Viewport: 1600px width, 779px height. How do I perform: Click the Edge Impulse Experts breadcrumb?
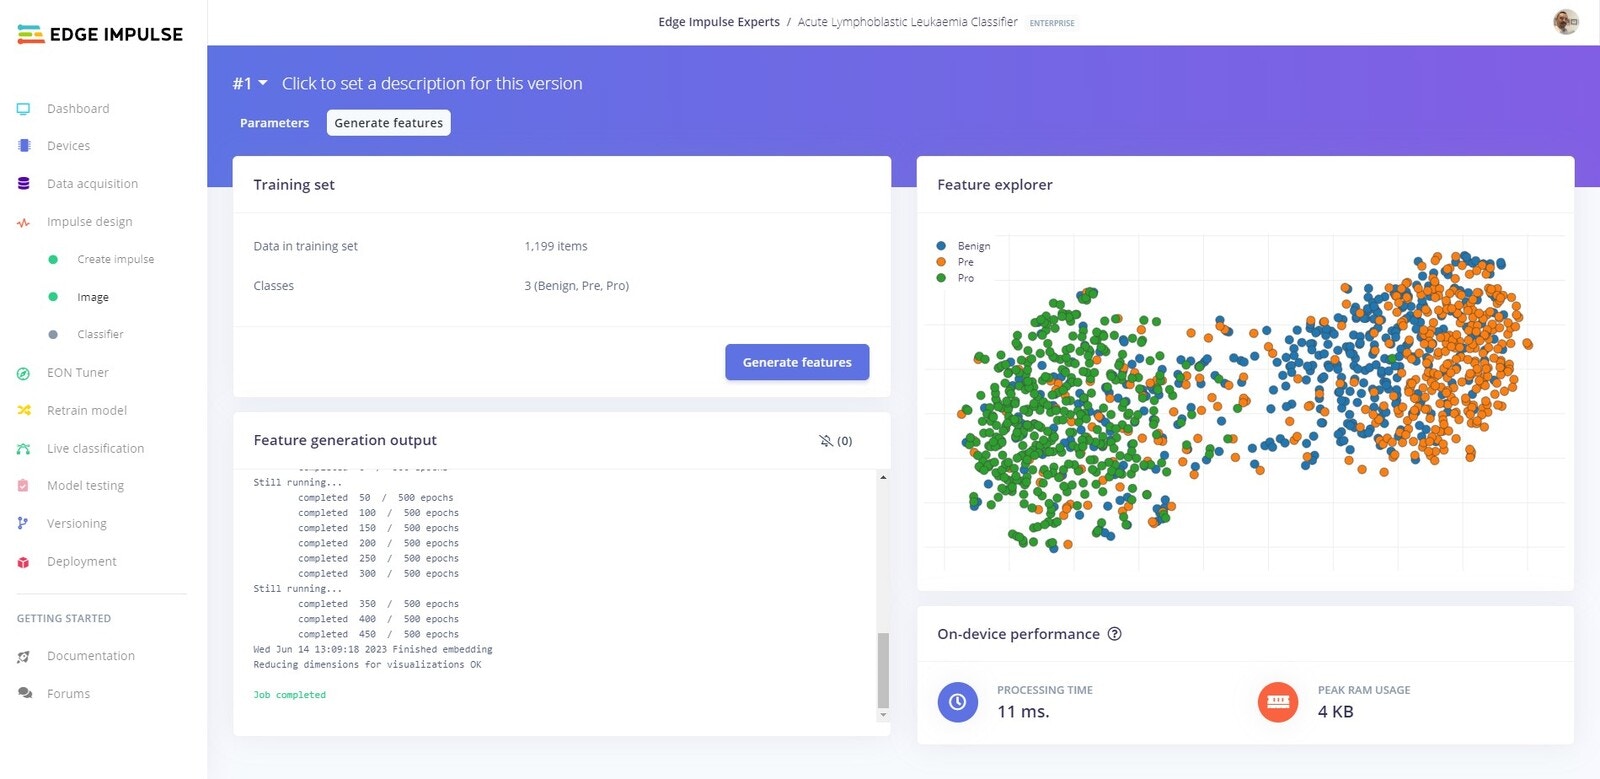719,22
